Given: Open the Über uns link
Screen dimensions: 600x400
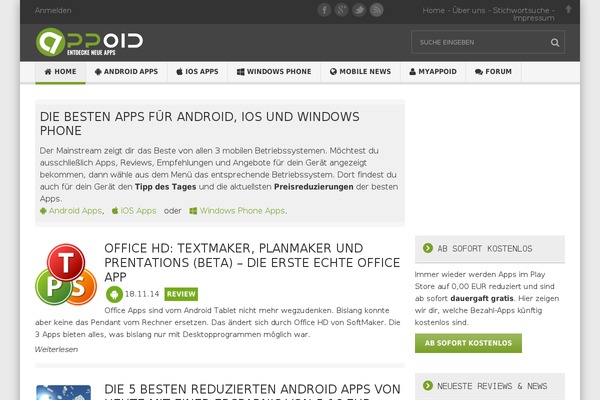Looking at the screenshot, I should pos(468,10).
